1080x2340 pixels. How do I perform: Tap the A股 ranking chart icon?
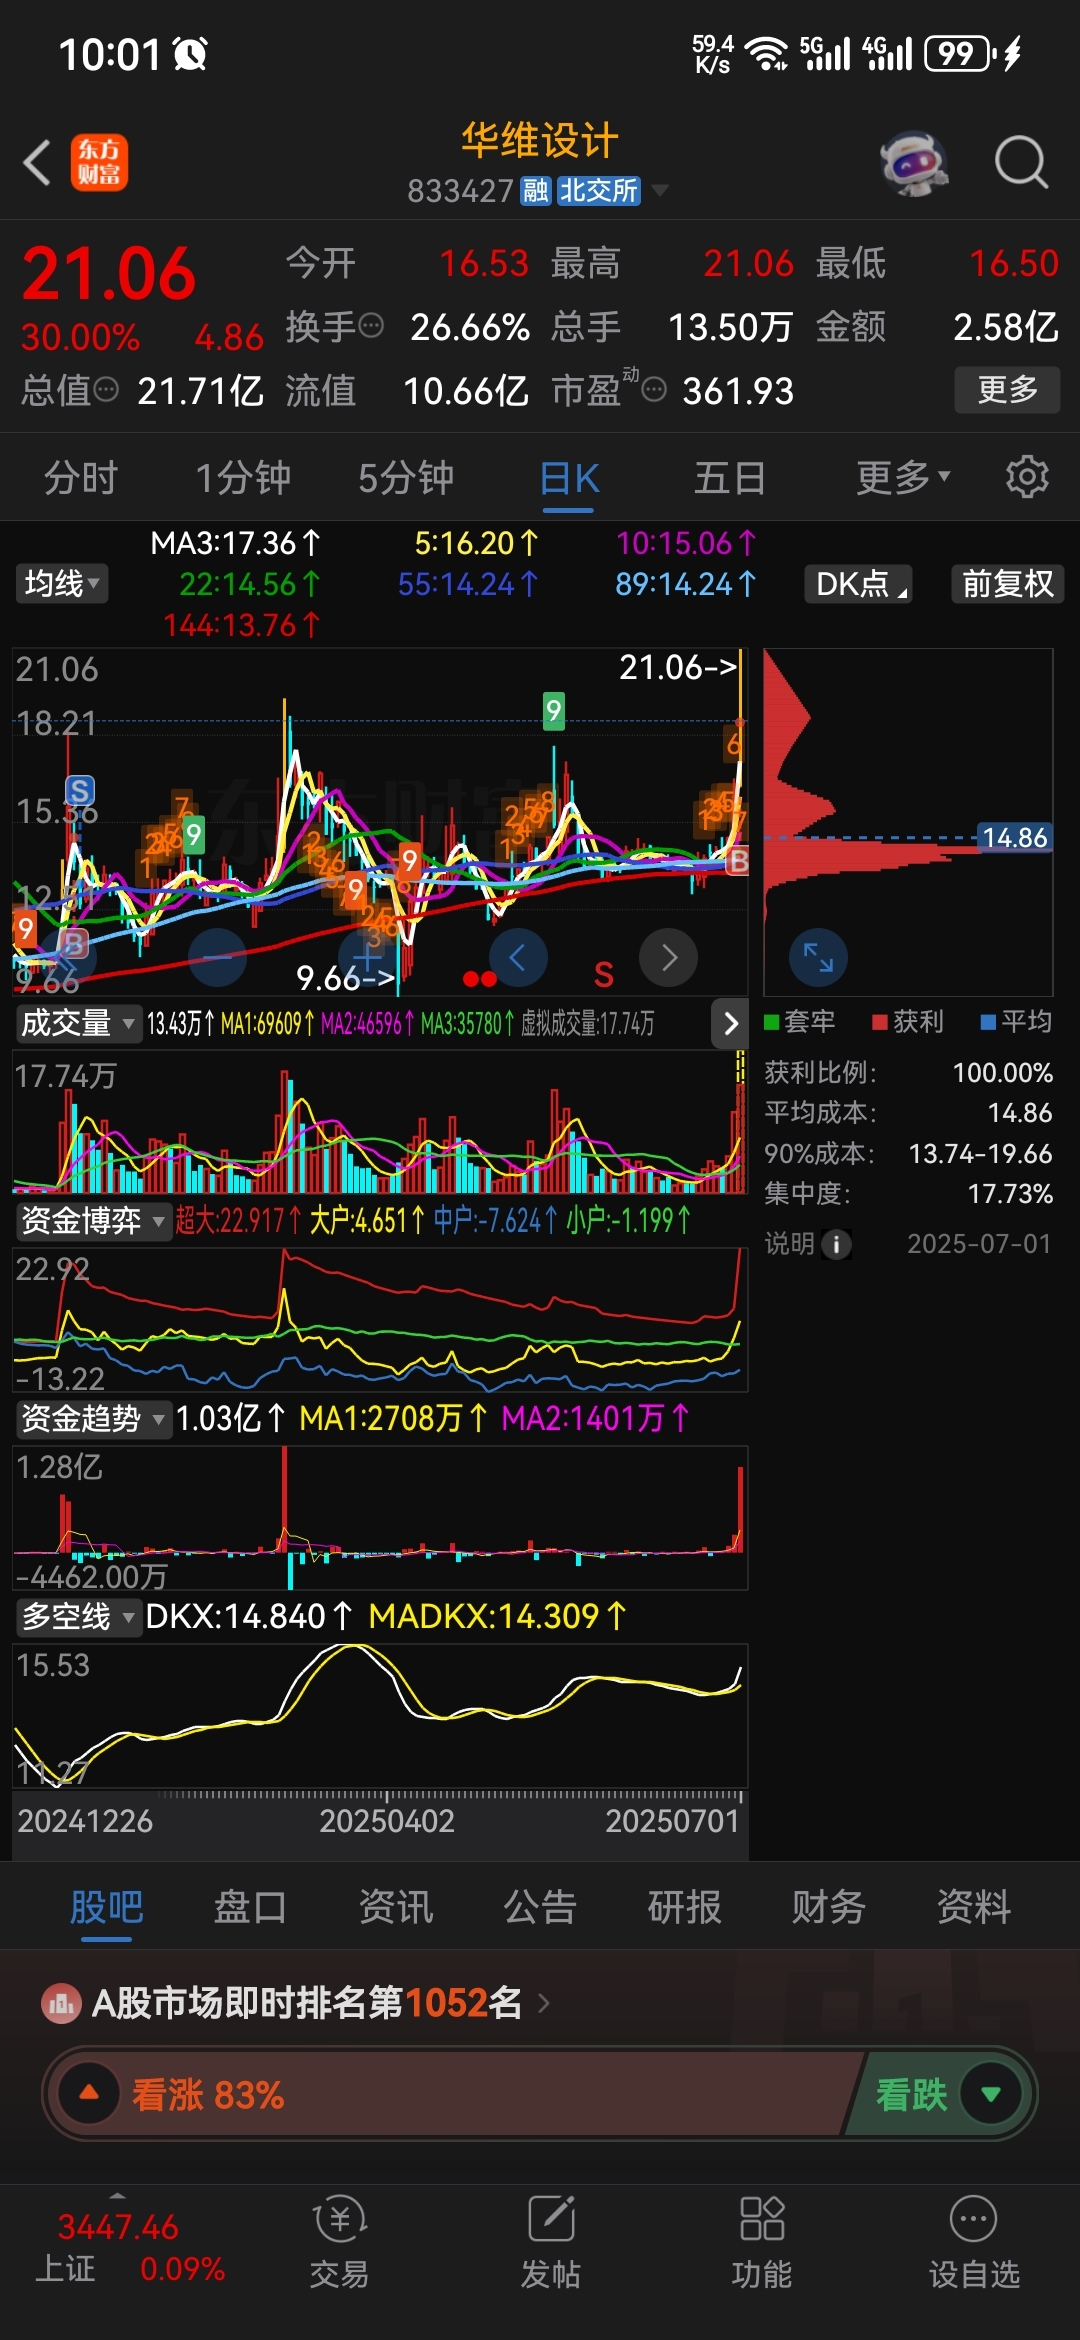pyautogui.click(x=61, y=2003)
